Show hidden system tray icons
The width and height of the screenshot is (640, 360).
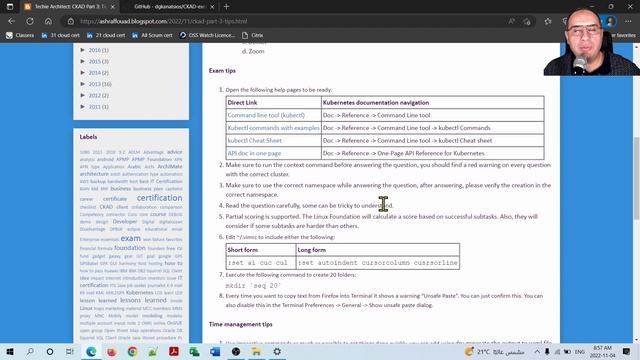coord(537,351)
